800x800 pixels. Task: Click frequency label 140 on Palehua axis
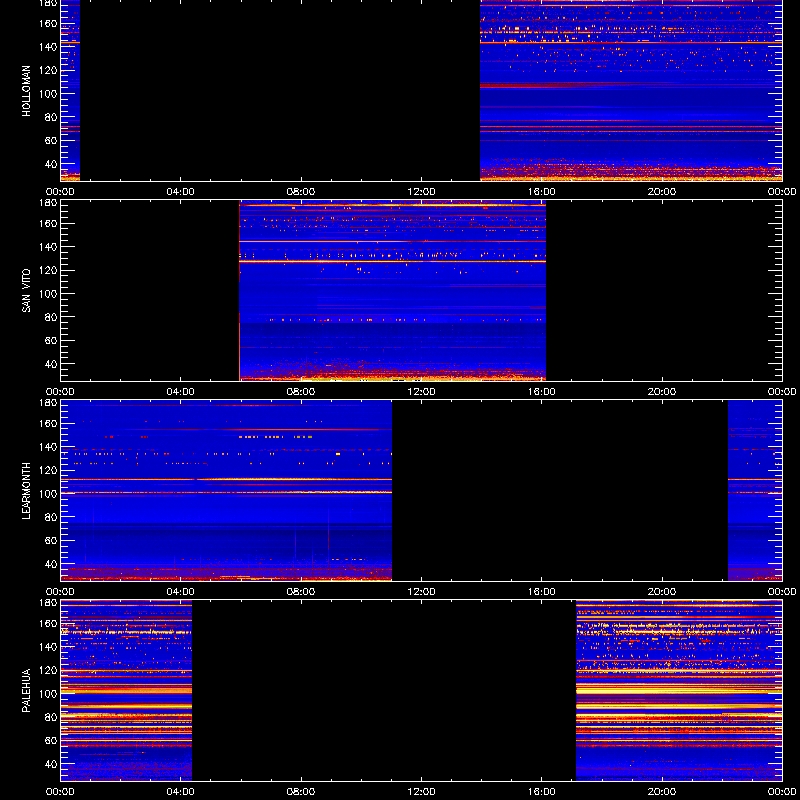point(50,647)
